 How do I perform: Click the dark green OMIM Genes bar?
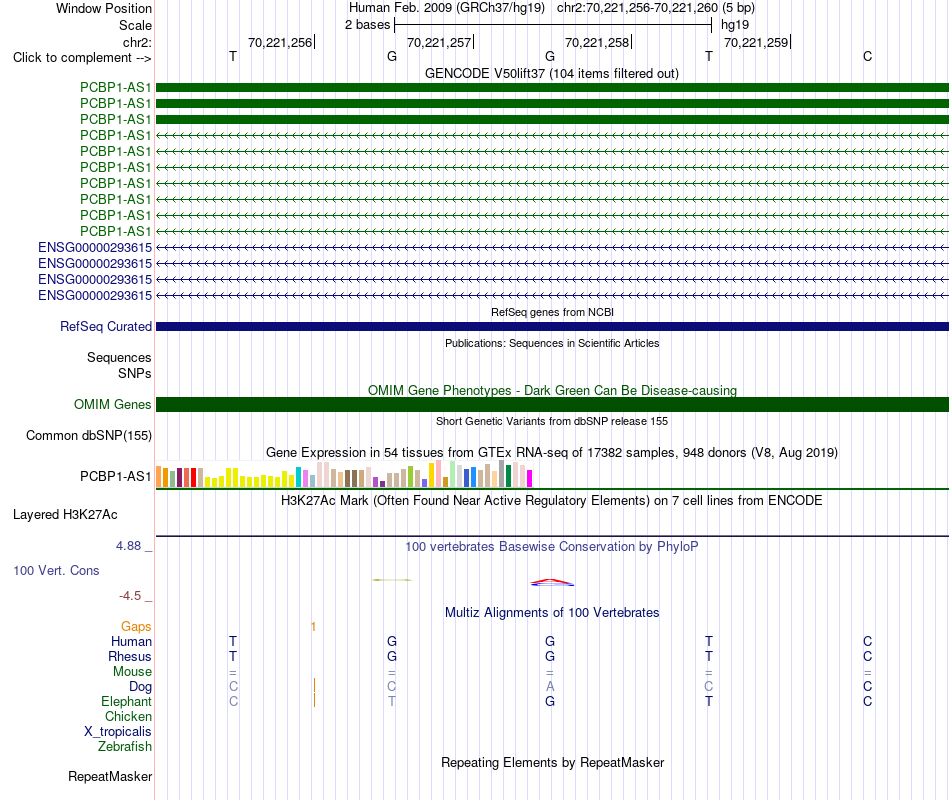(x=552, y=404)
